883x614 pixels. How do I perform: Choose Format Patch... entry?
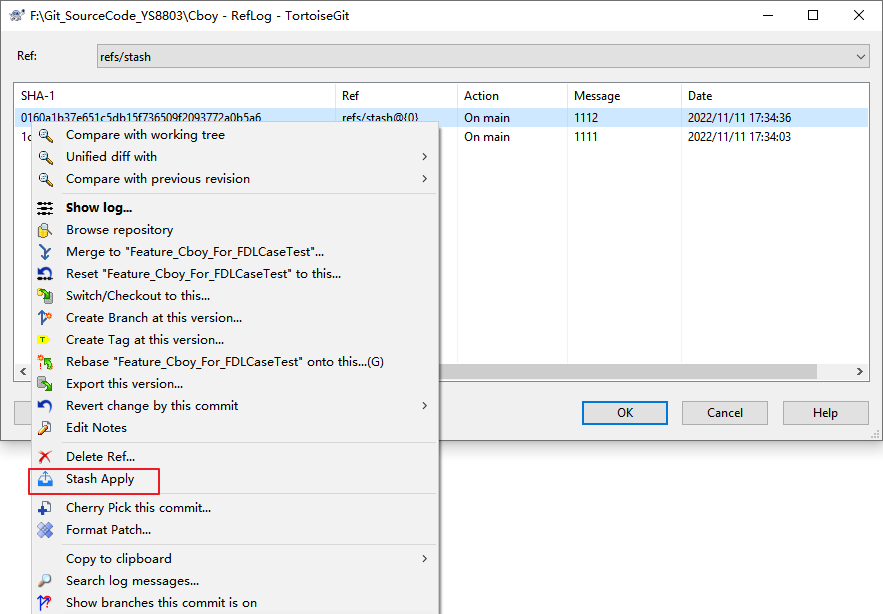(x=235, y=530)
